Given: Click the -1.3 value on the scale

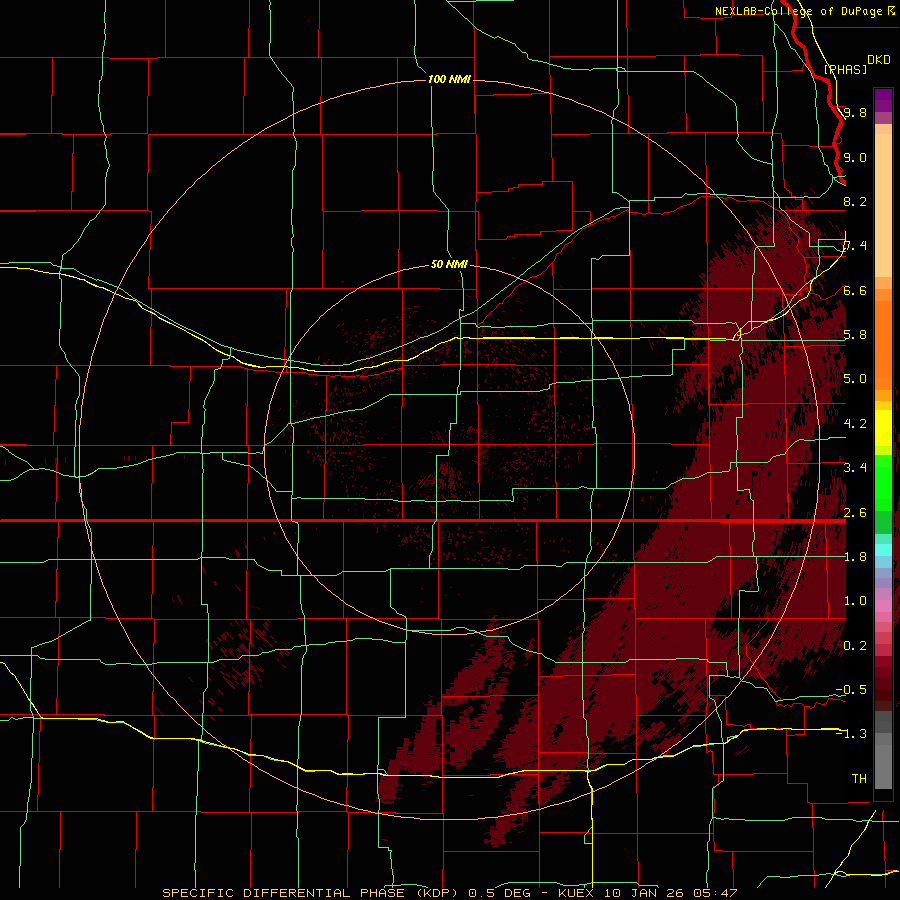Looking at the screenshot, I should [x=851, y=734].
